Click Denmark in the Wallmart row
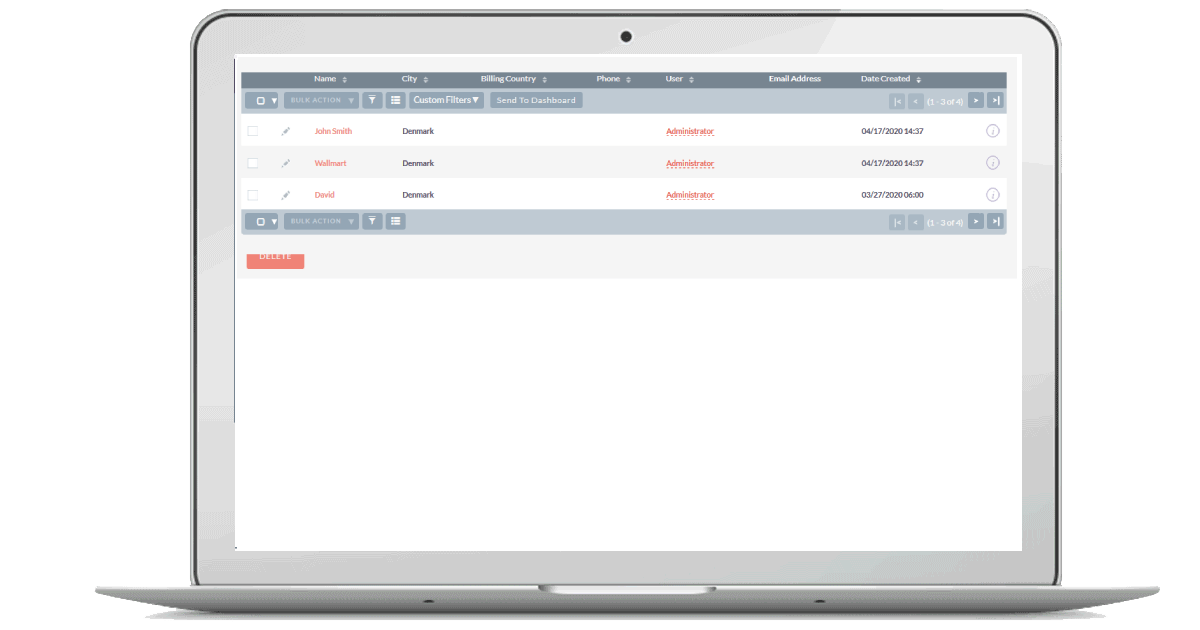Viewport: 1200px width, 630px height. pyautogui.click(x=418, y=163)
